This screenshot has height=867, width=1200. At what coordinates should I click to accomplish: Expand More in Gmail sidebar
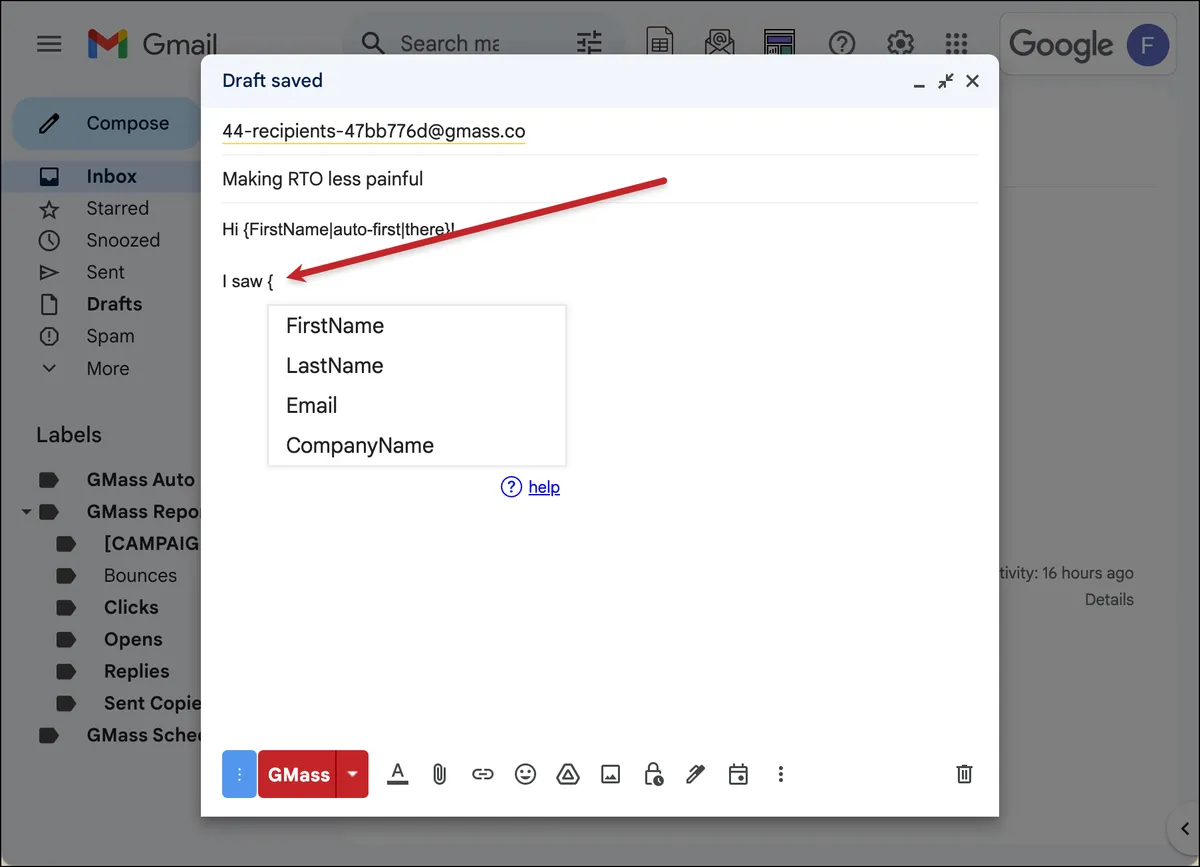coord(108,368)
